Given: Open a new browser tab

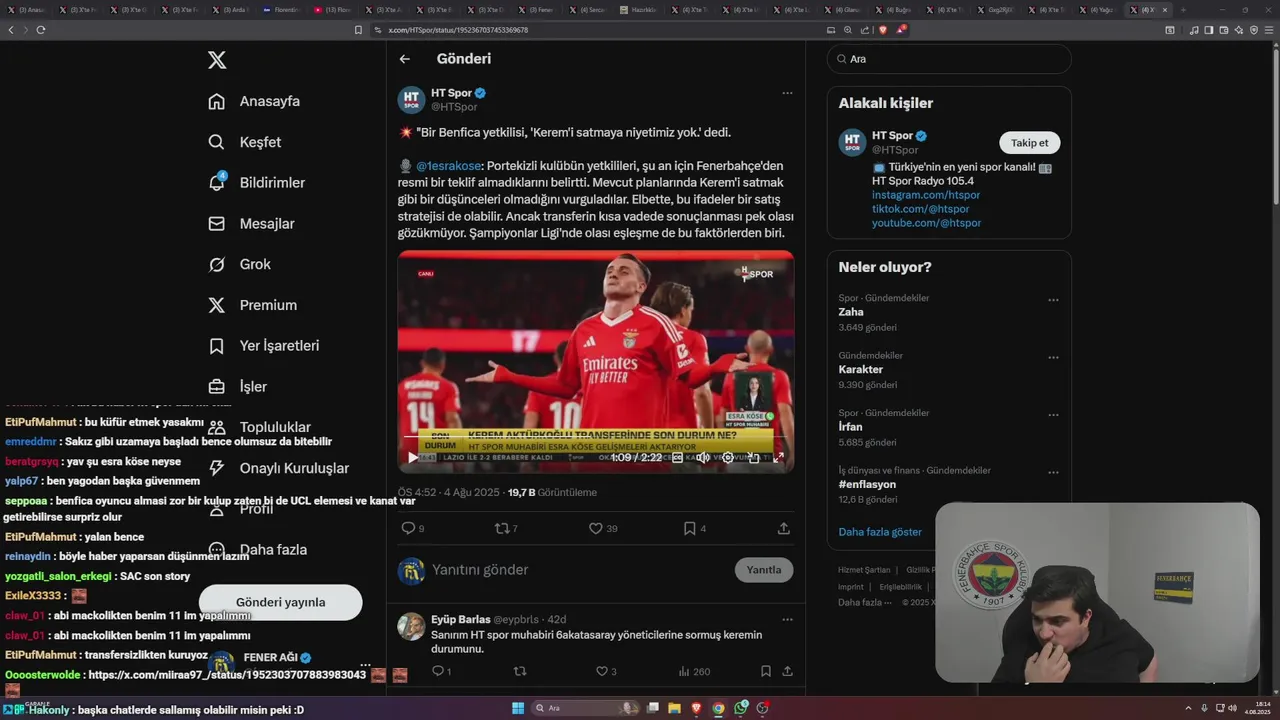Looking at the screenshot, I should 1184,10.
